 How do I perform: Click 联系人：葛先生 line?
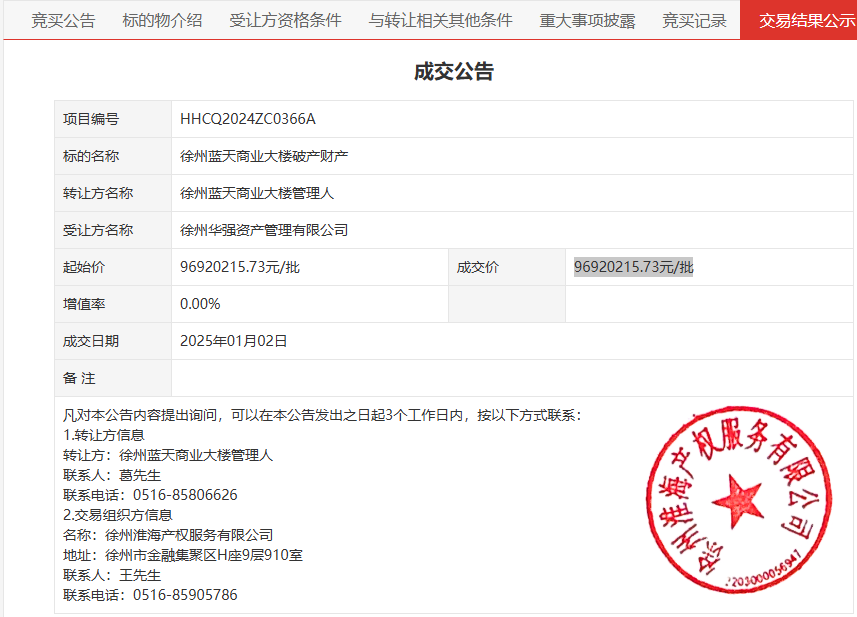[112, 475]
